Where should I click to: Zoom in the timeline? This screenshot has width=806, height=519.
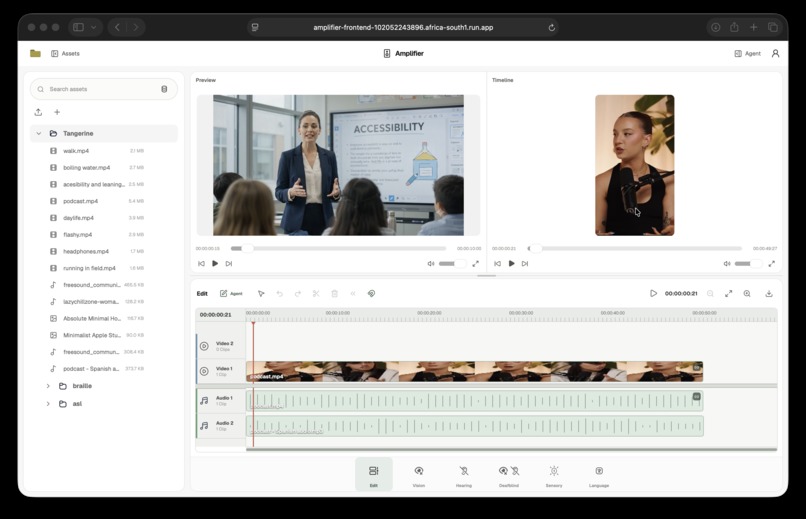747,293
